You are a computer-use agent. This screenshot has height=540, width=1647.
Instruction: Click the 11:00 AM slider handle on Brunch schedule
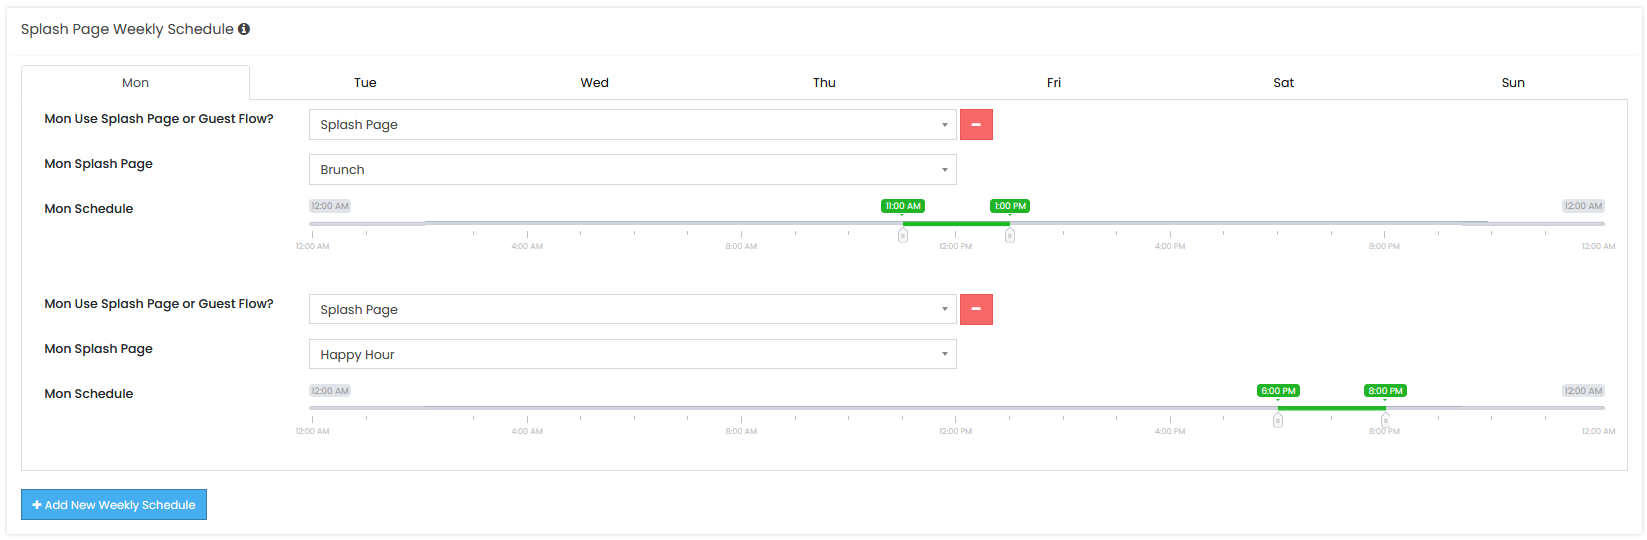(903, 235)
